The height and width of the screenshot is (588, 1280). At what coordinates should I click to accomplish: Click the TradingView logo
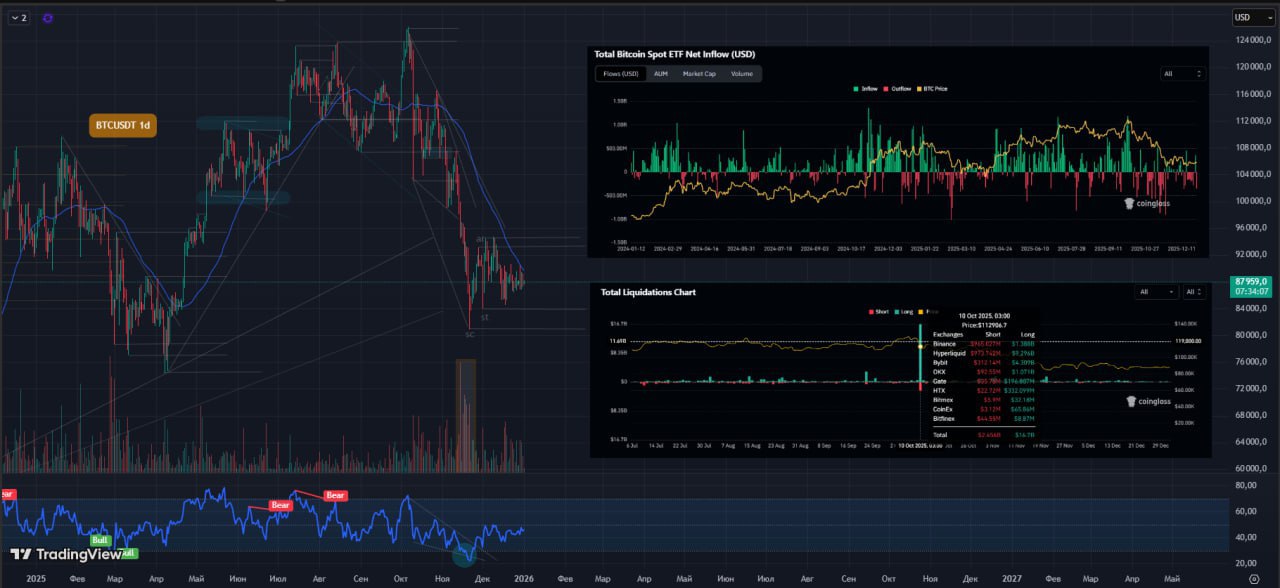66,554
